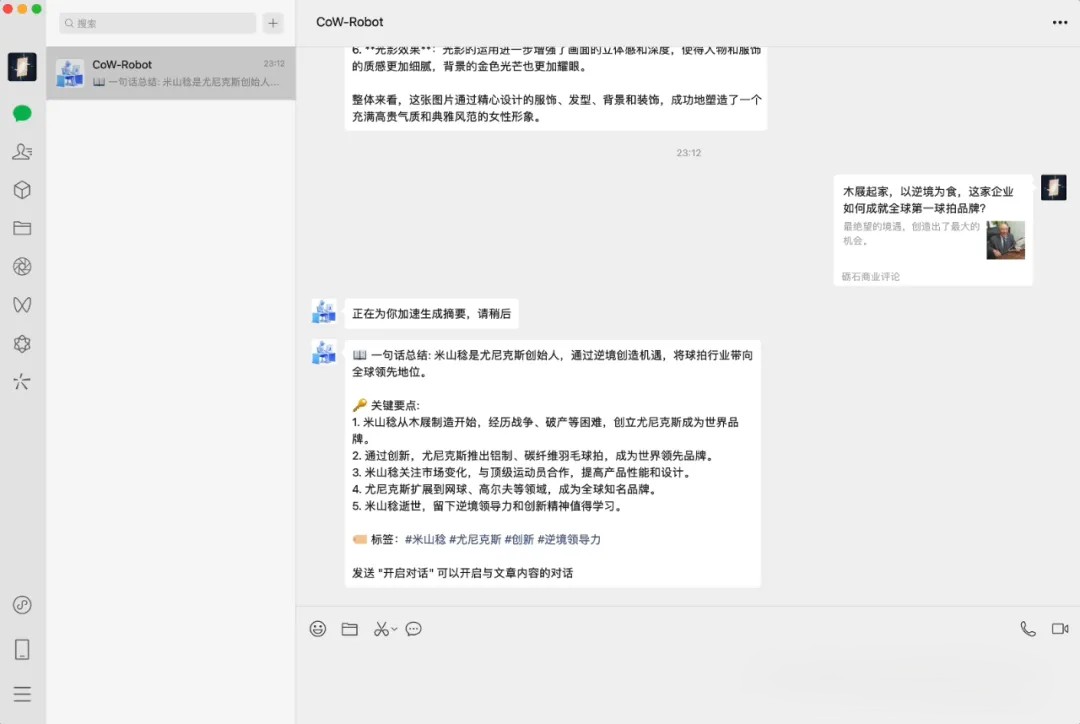This screenshot has width=1080, height=724.
Task: Open the Files folder icon in sidebar
Action: pyautogui.click(x=22, y=228)
